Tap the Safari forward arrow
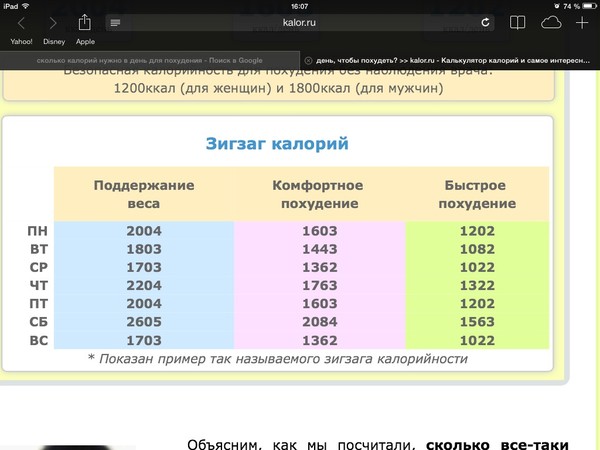Viewport: 600px width, 450px height. pyautogui.click(x=53, y=23)
